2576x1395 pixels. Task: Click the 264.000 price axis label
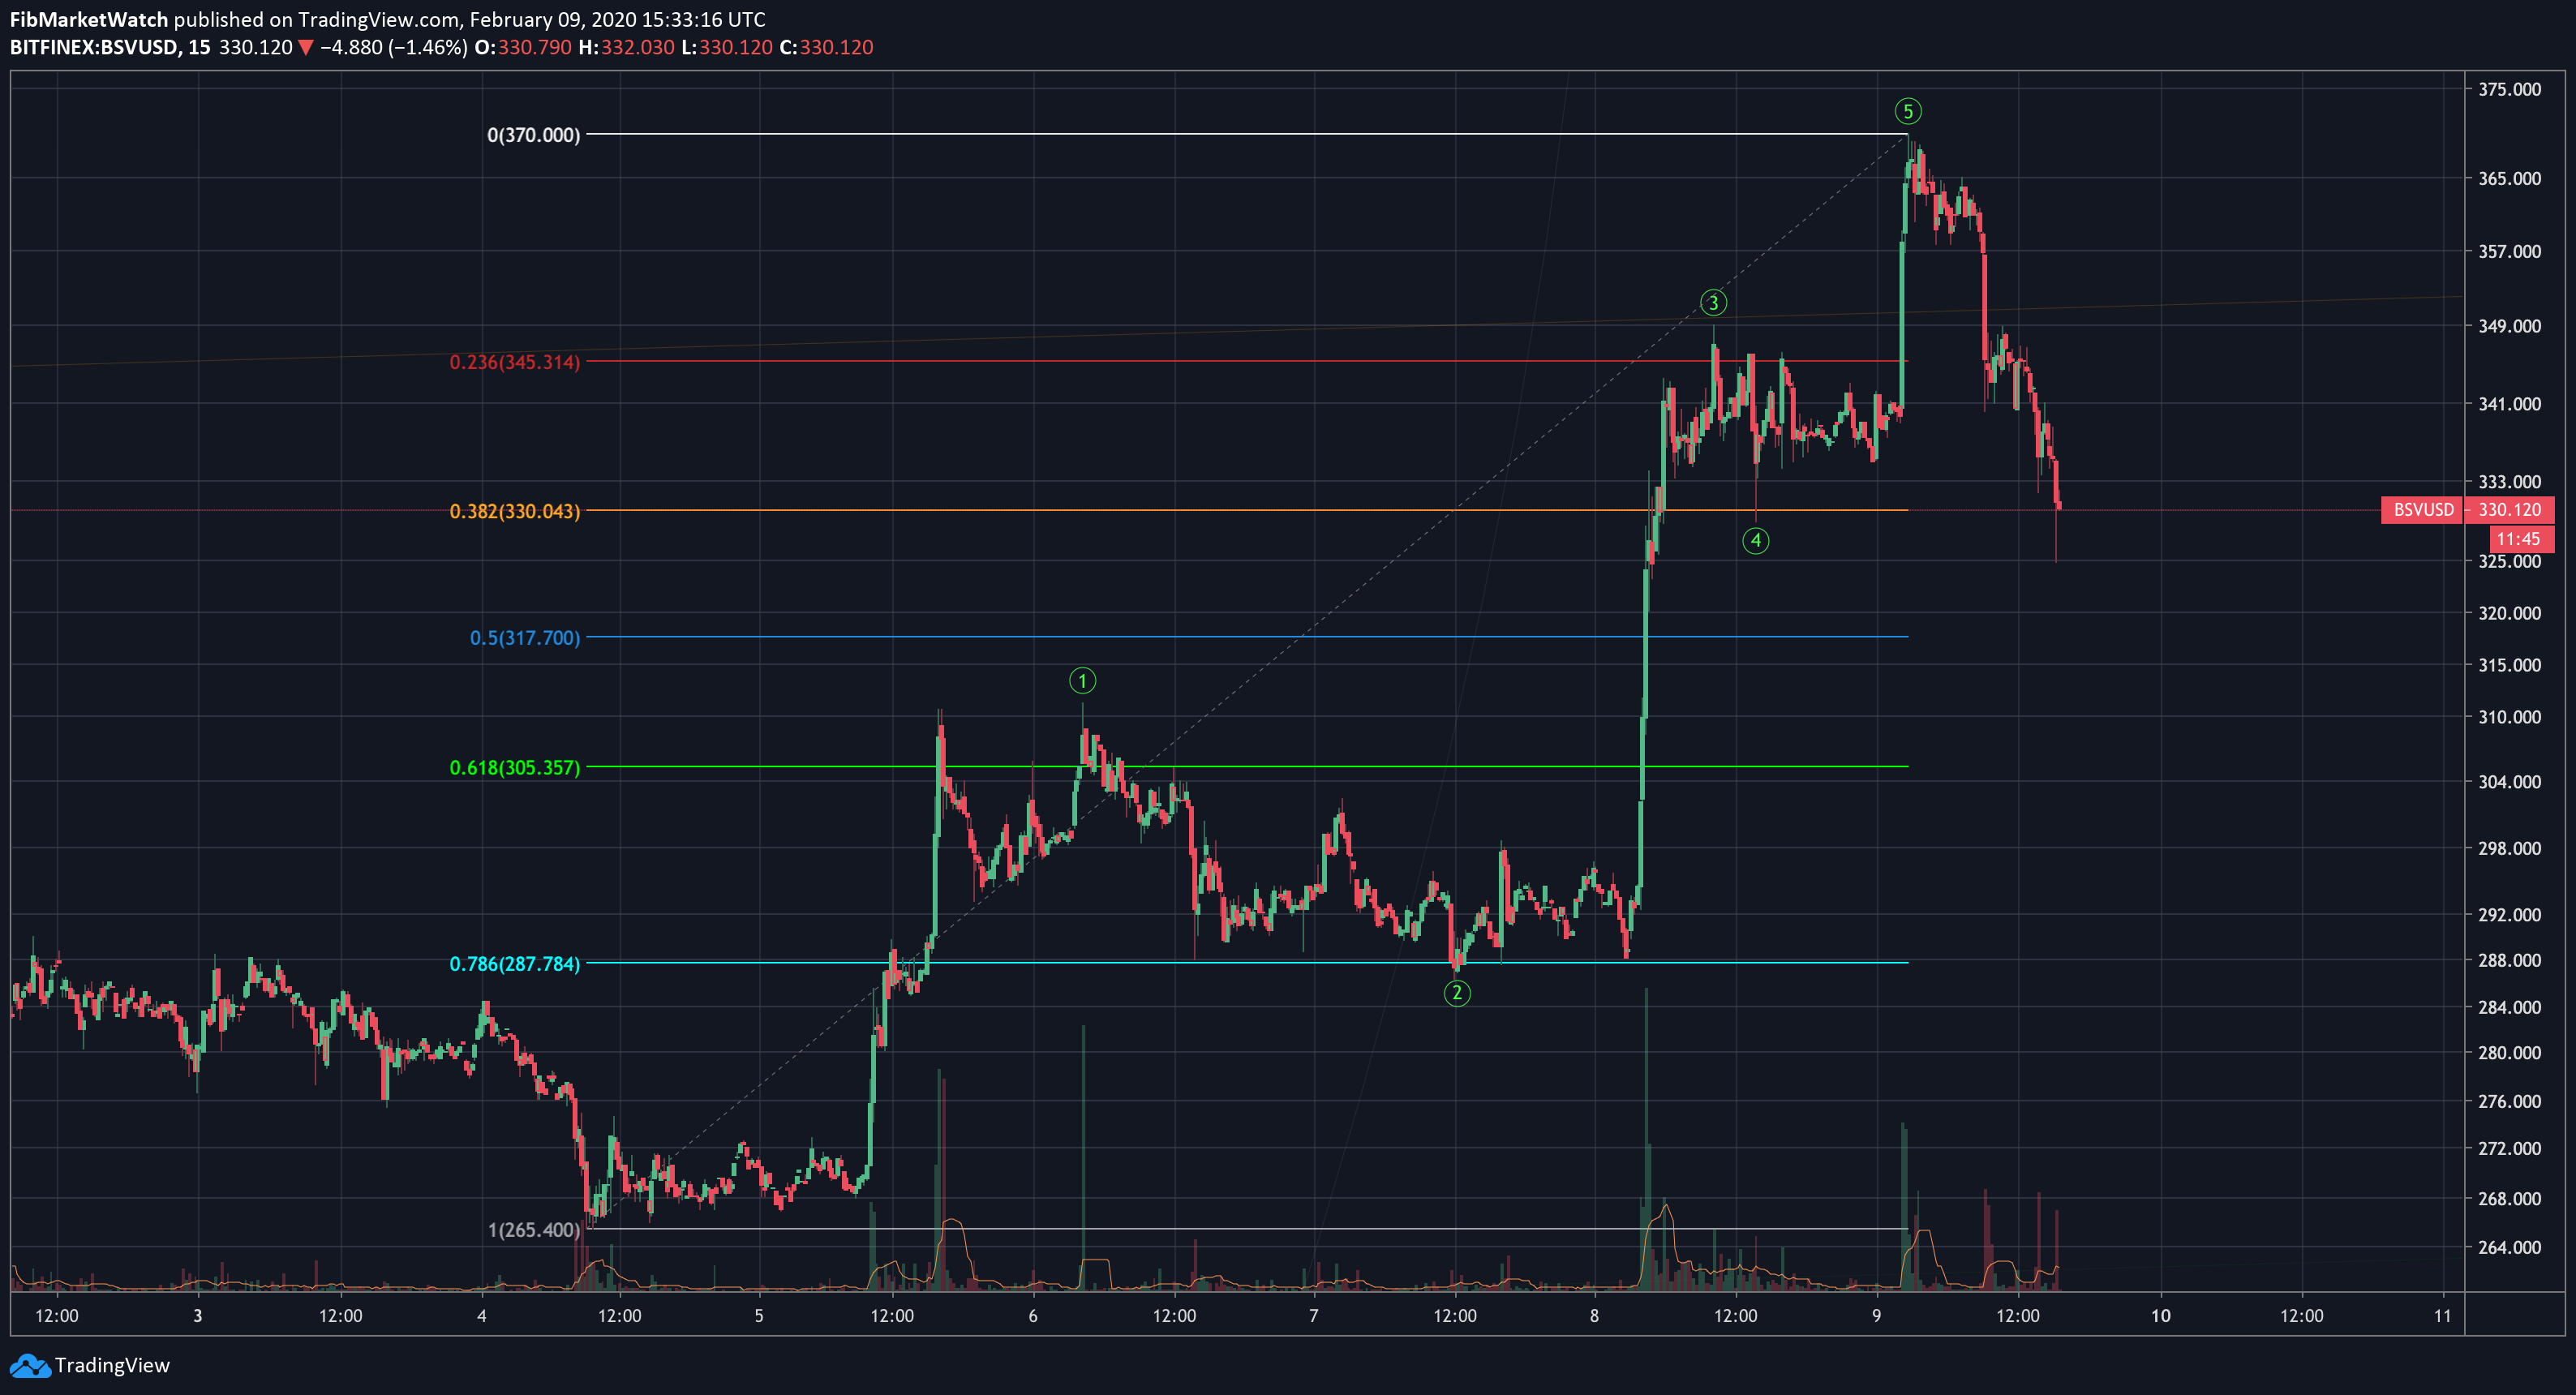point(2509,1247)
